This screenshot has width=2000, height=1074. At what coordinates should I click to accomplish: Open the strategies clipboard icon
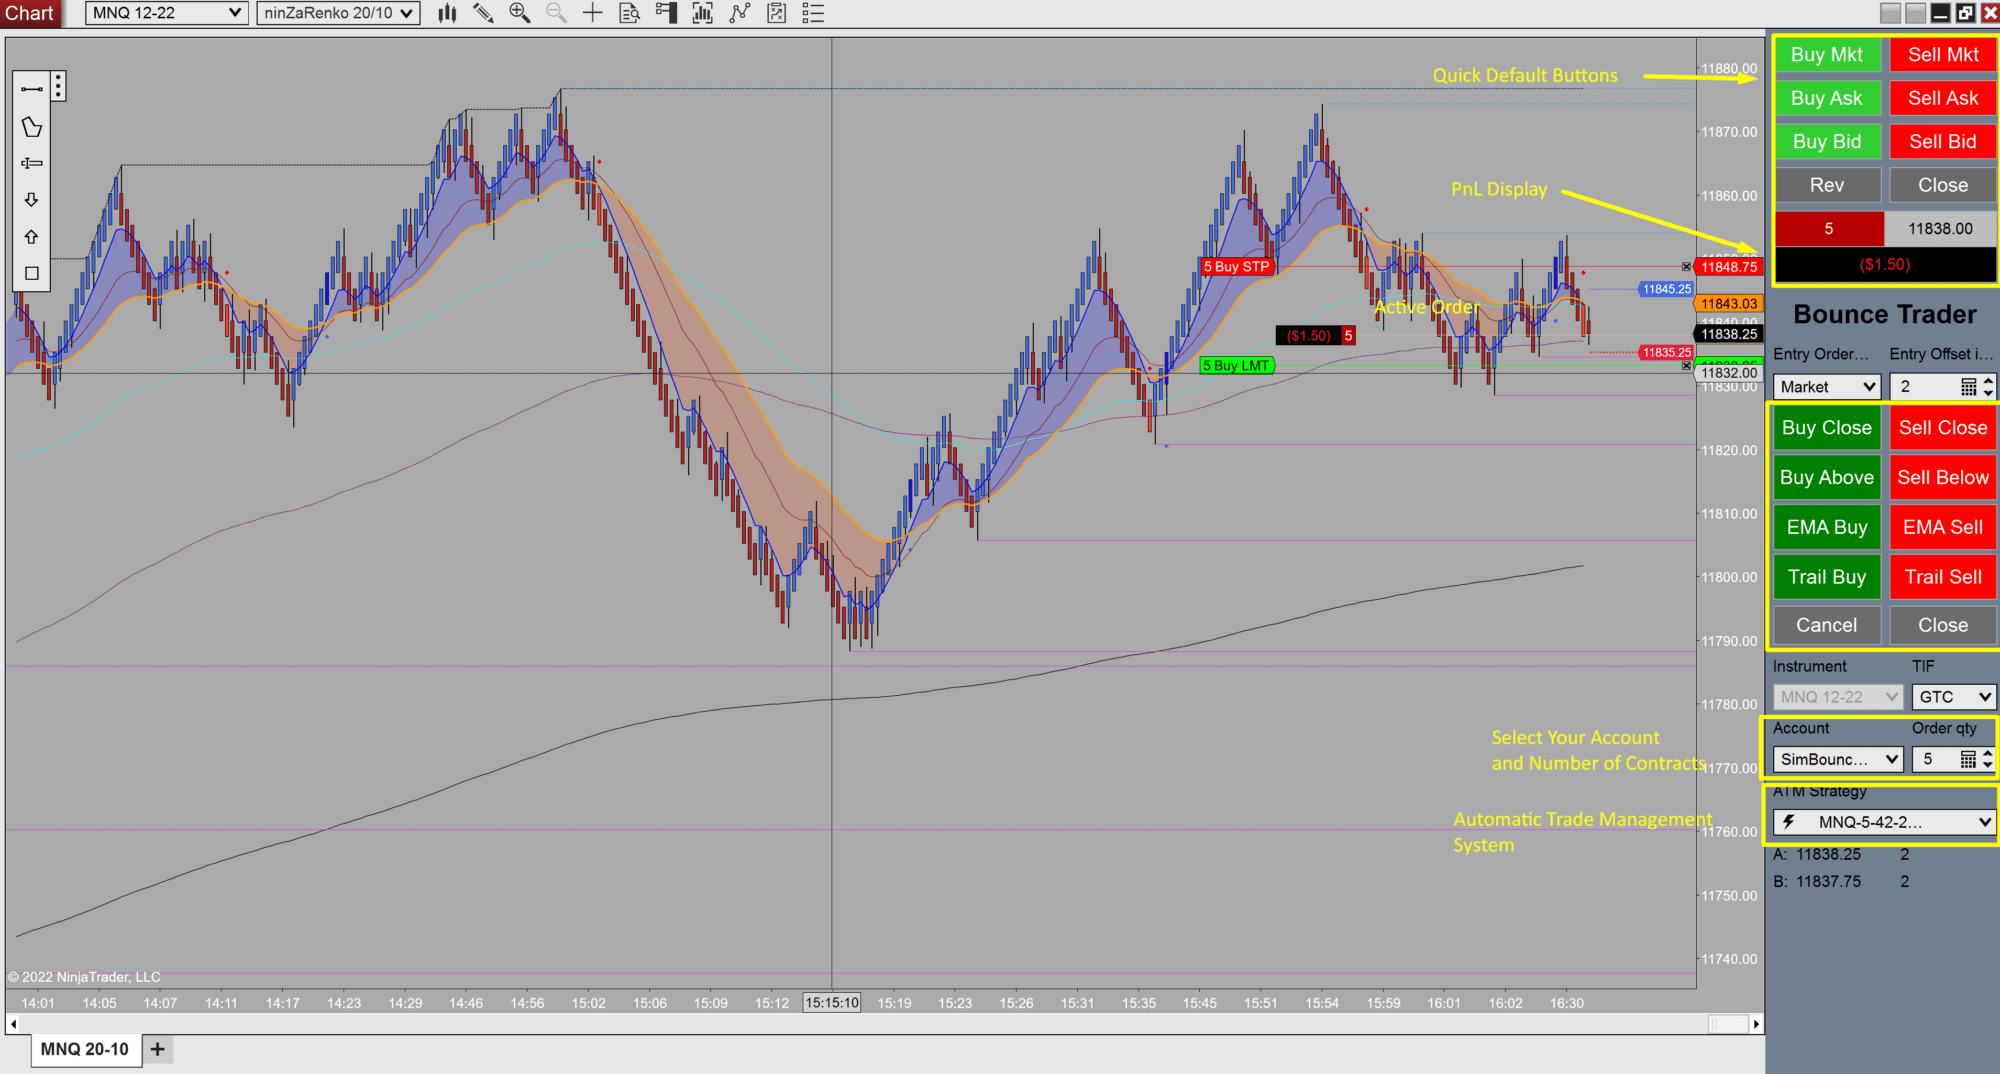(x=776, y=13)
